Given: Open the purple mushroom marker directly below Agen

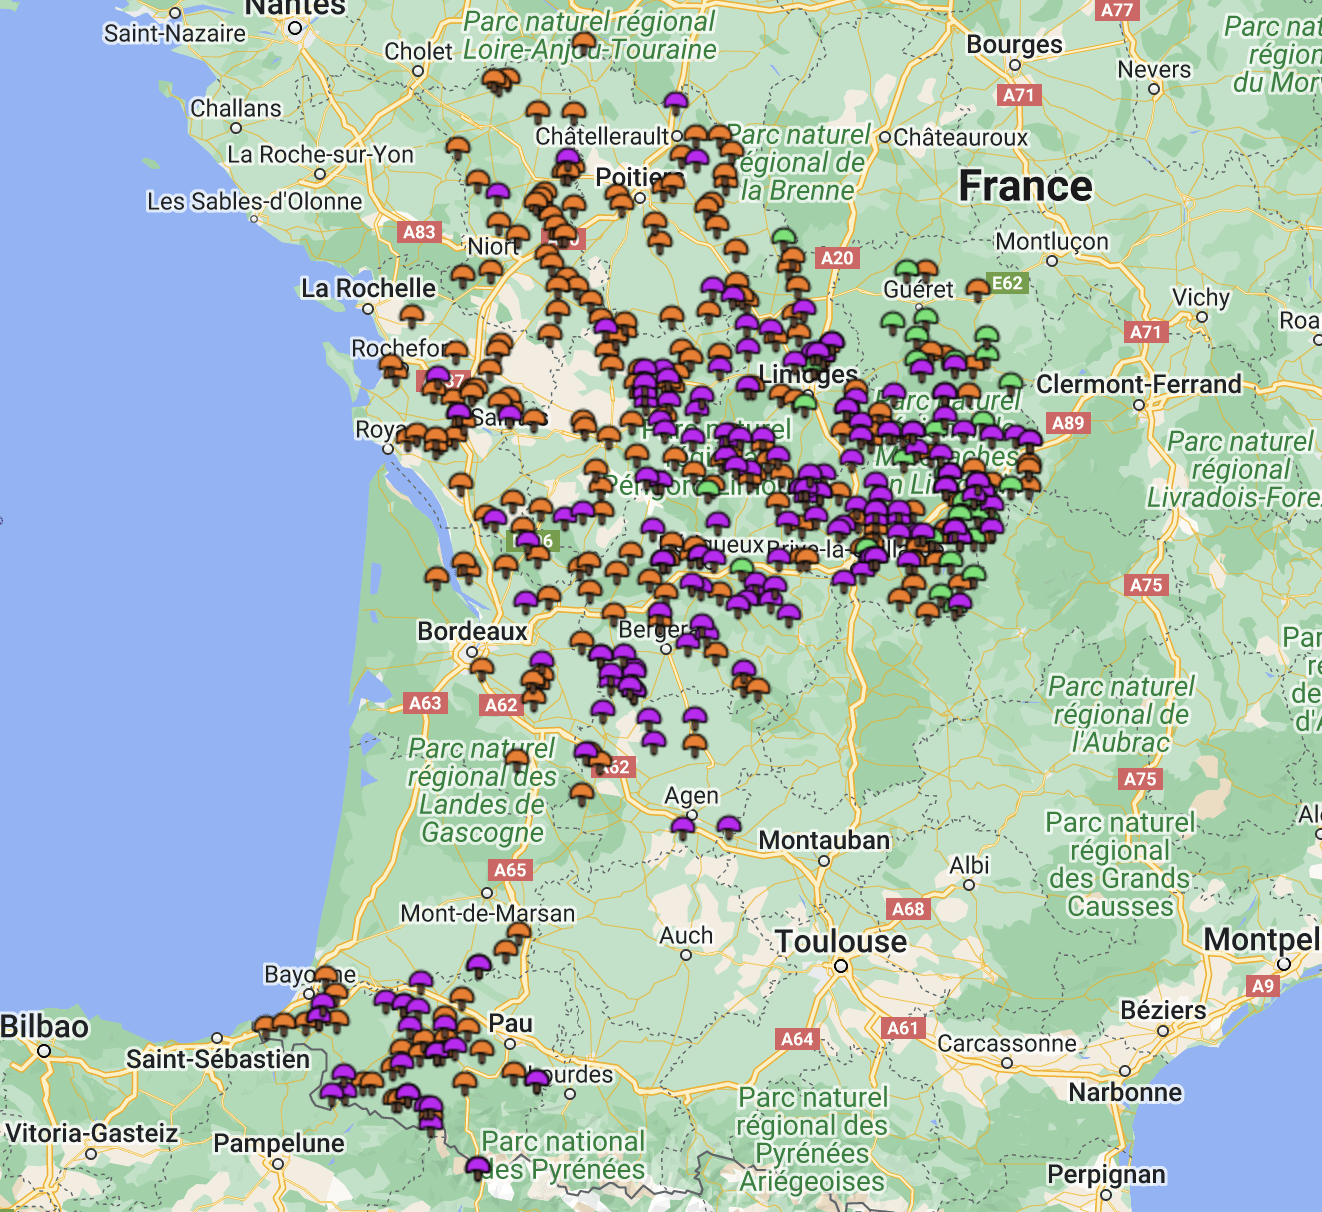Looking at the screenshot, I should pyautogui.click(x=684, y=827).
